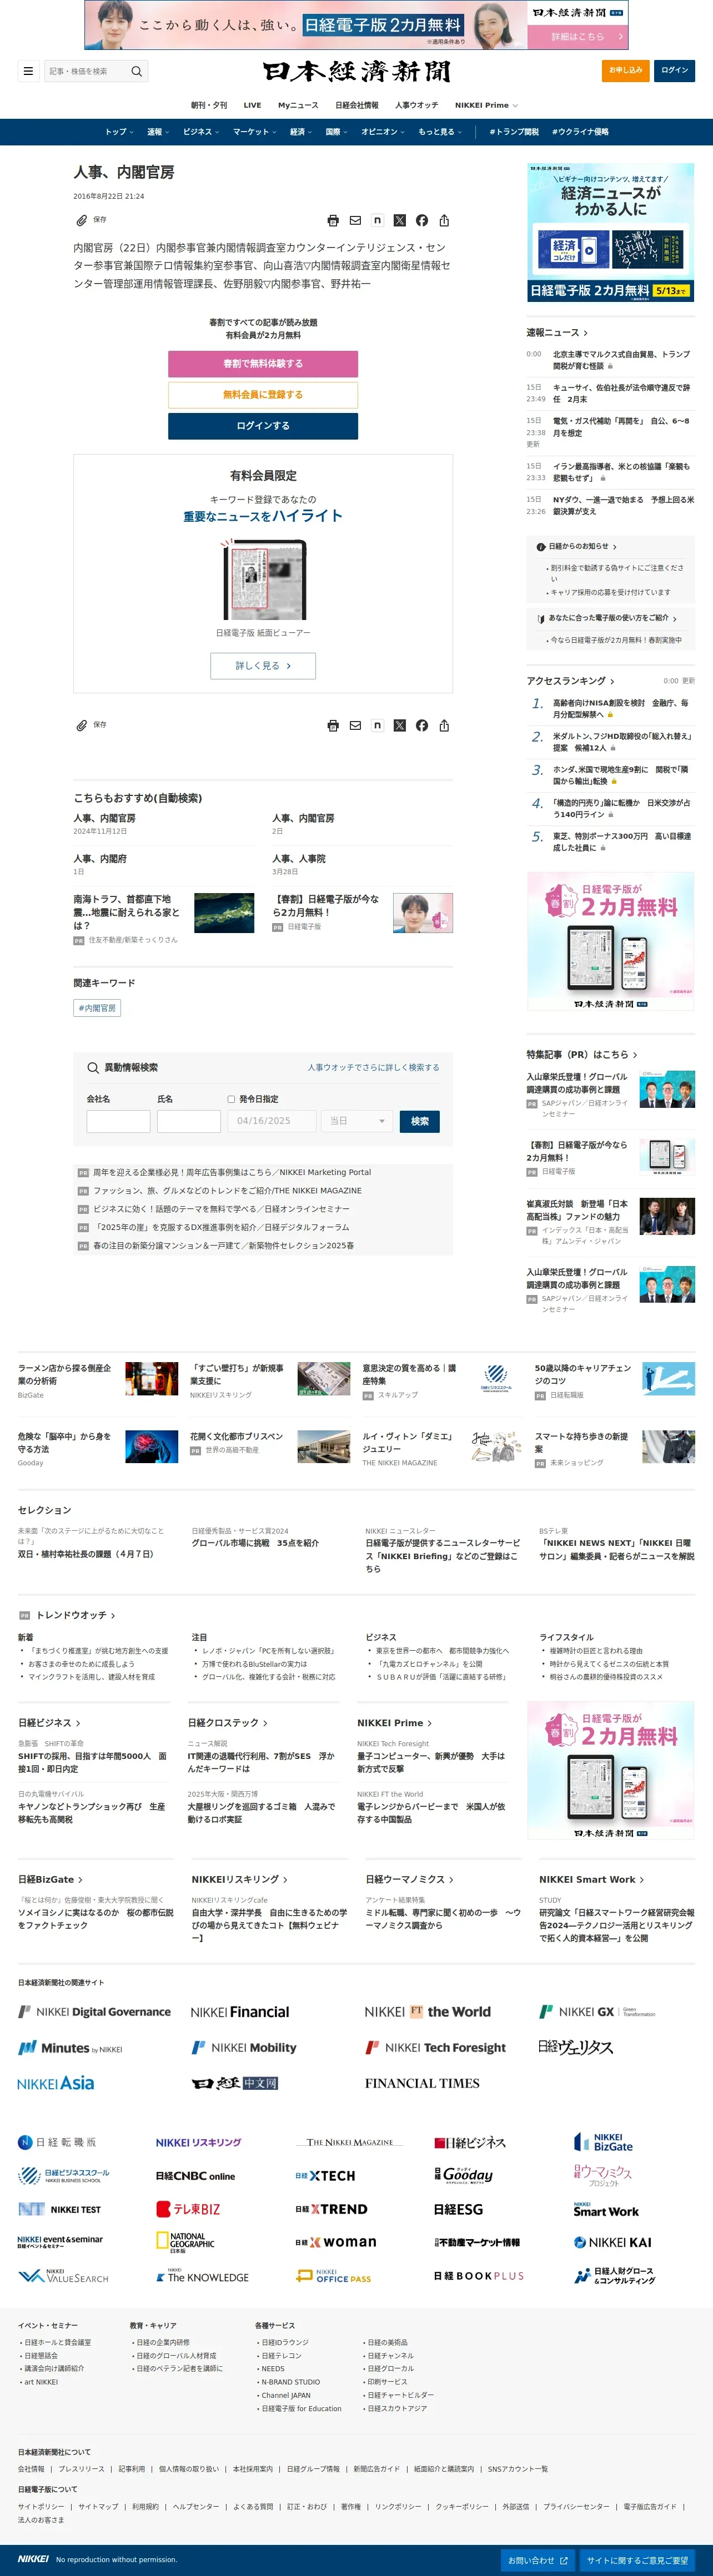713x2576 pixels.
Task: Share on X via icon beside headline date
Action: pyautogui.click(x=400, y=220)
